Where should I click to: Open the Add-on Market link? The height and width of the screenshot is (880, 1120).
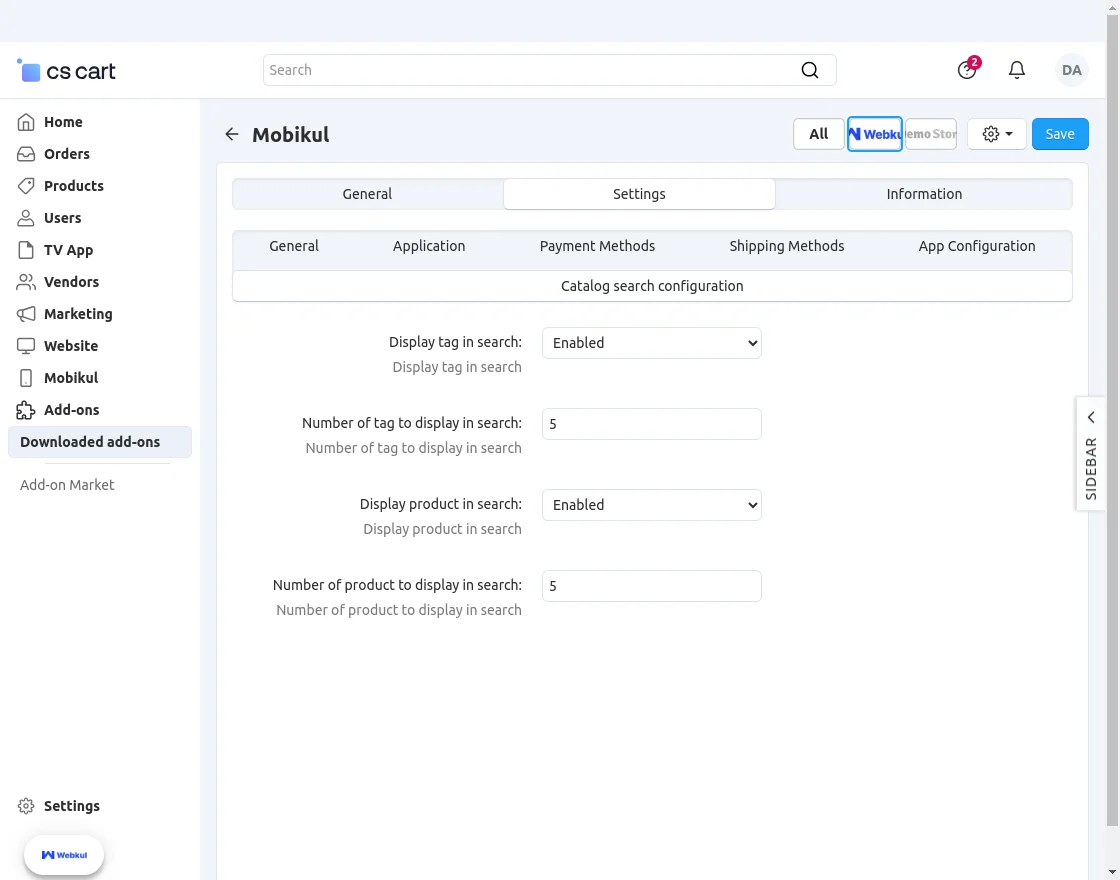pos(67,485)
